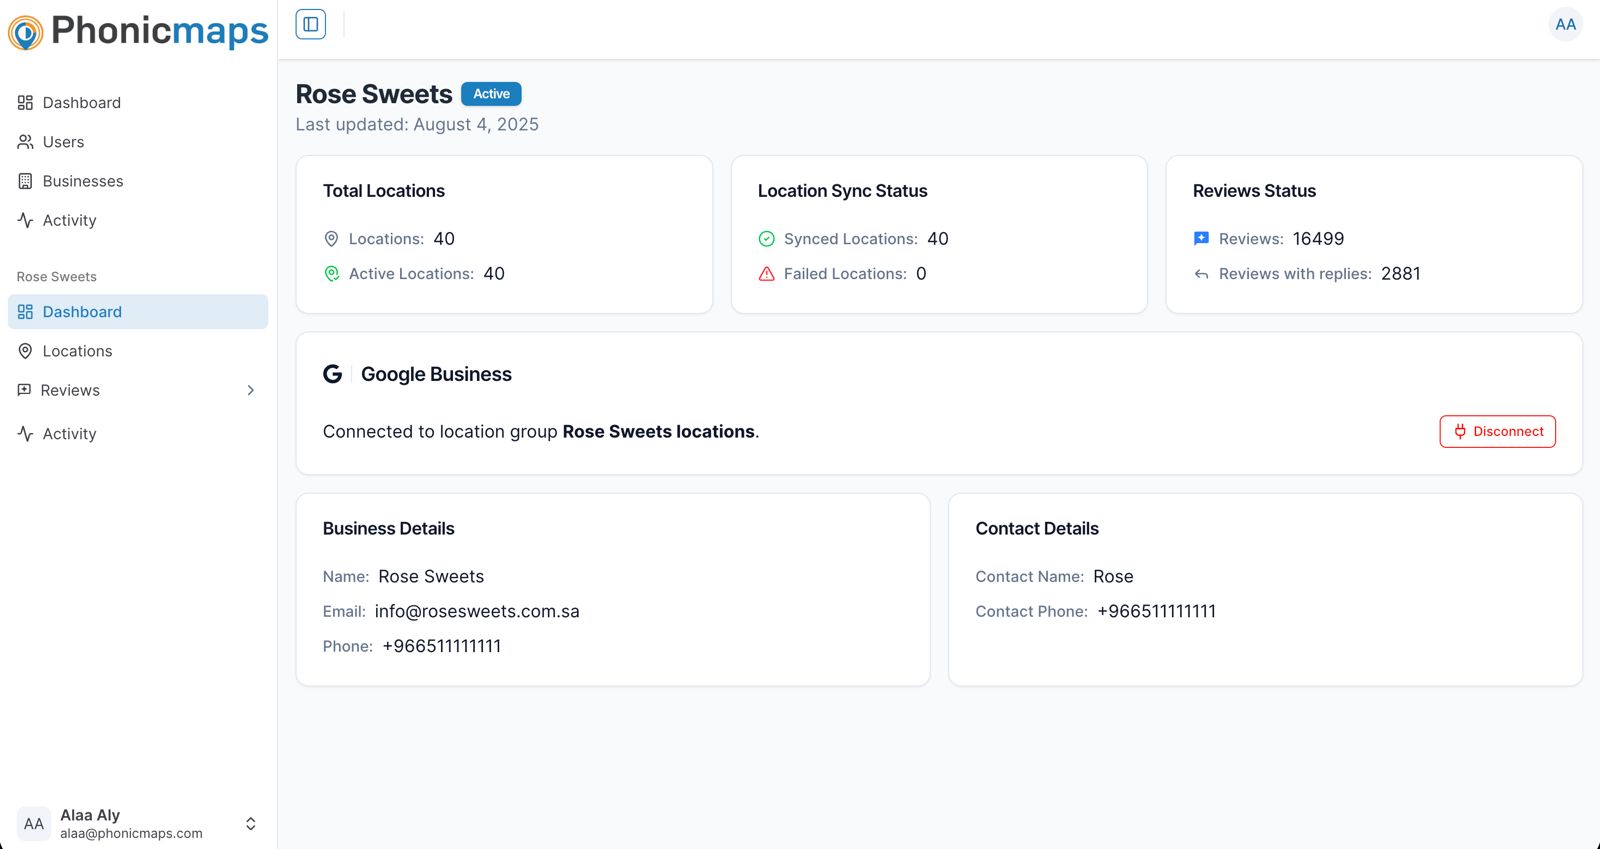Screen dimensions: 1600x849
Task: Click the Locations pin icon in sidebar
Action: (x=26, y=351)
